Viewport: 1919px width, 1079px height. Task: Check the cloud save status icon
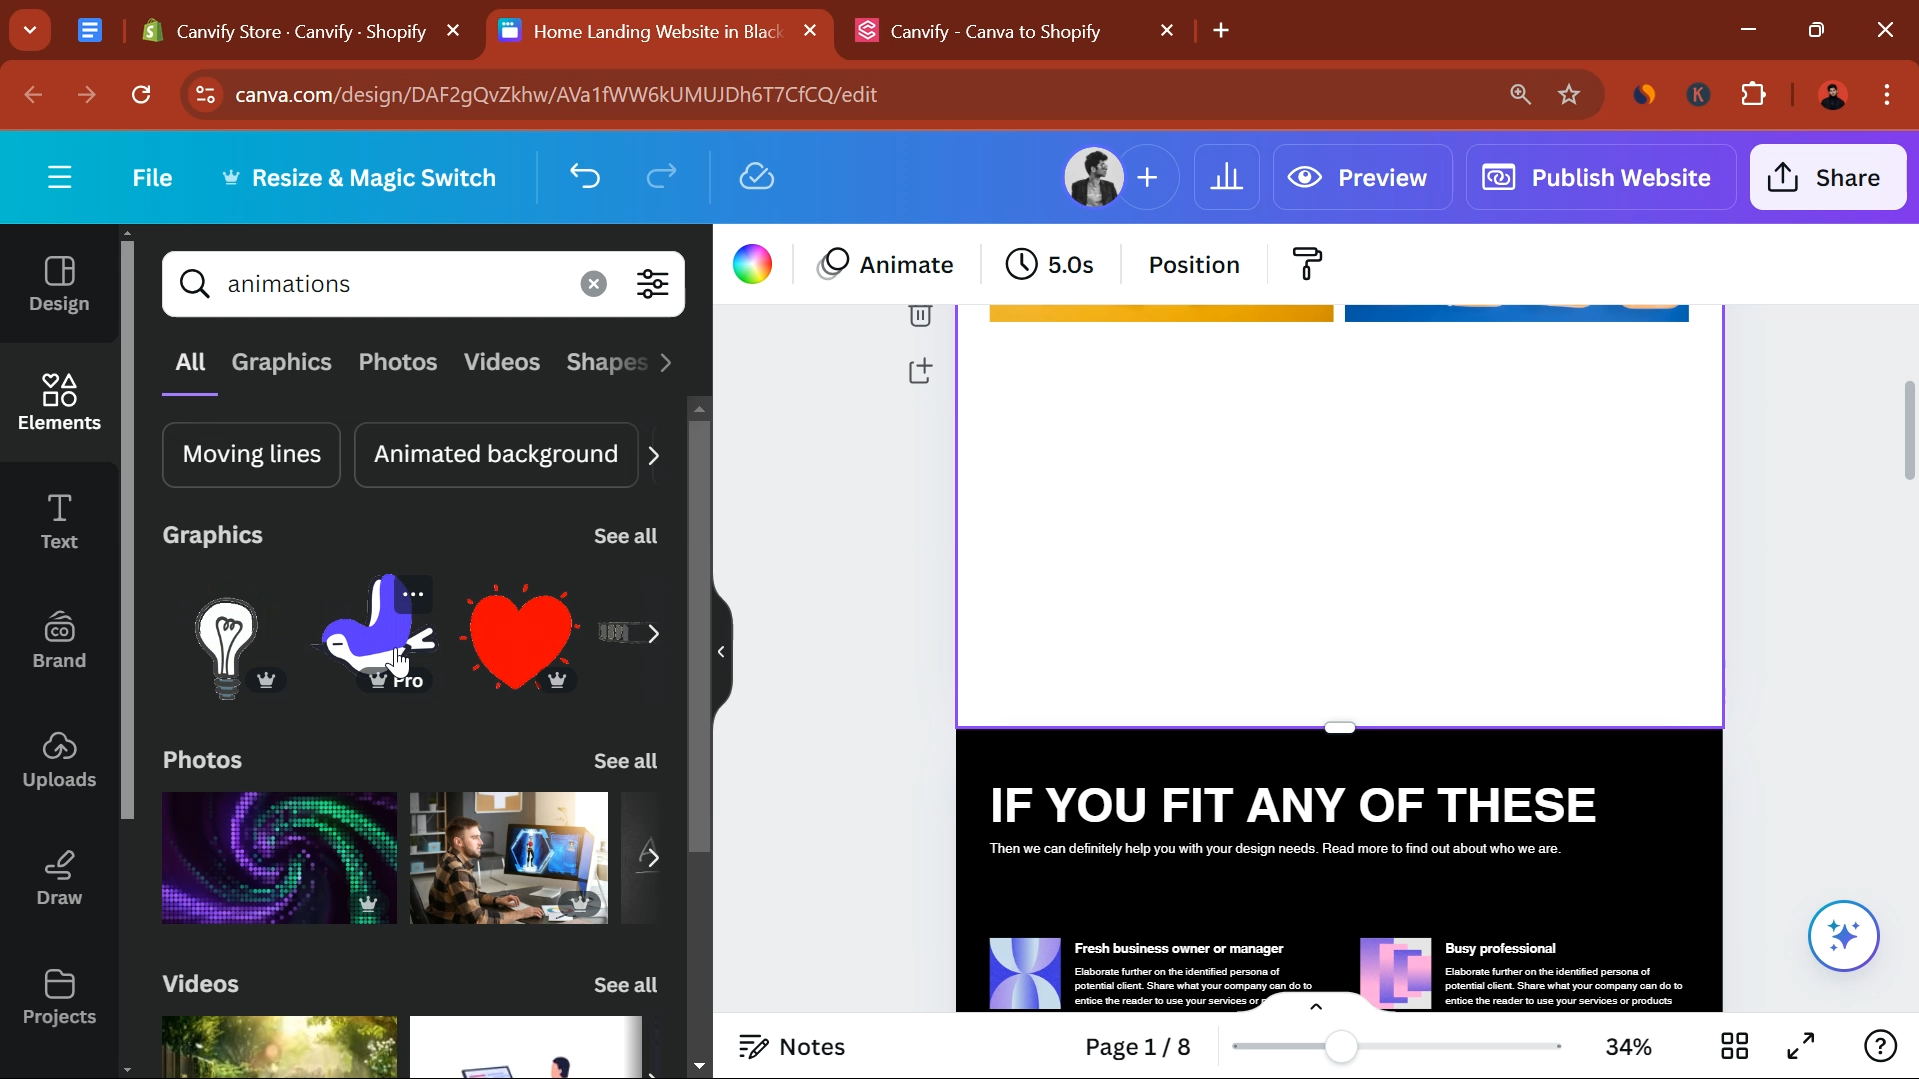click(757, 177)
